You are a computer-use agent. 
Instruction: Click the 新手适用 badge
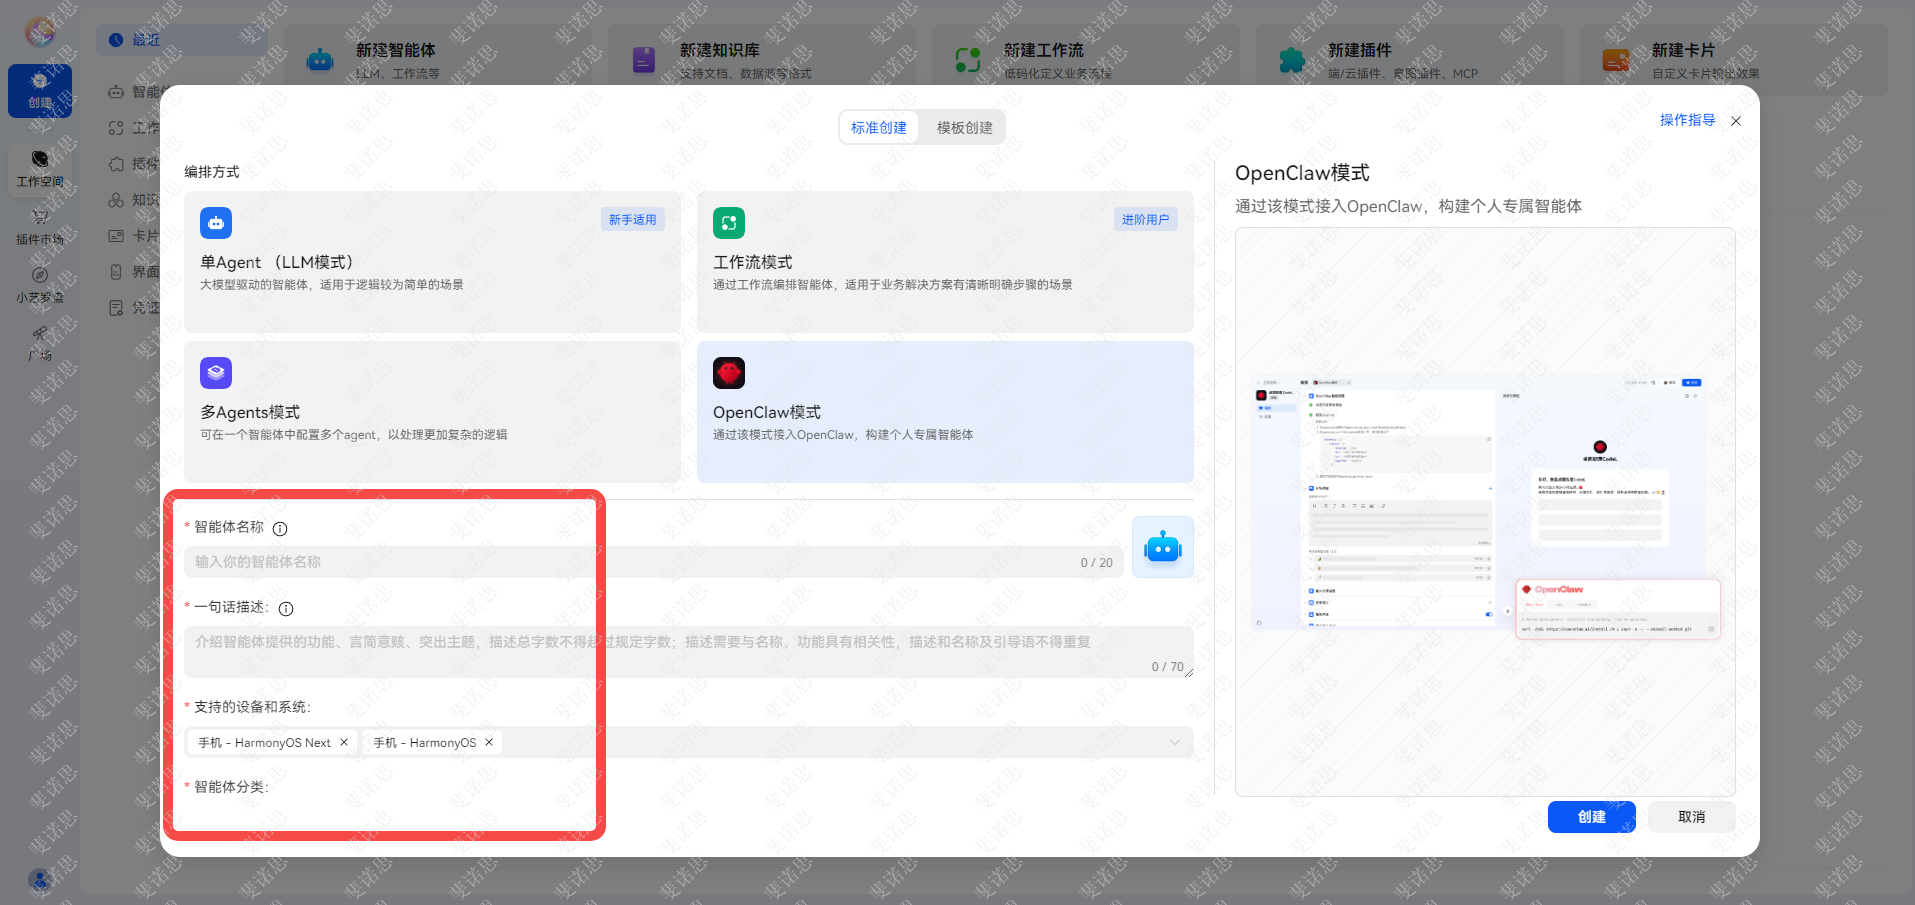tap(633, 220)
